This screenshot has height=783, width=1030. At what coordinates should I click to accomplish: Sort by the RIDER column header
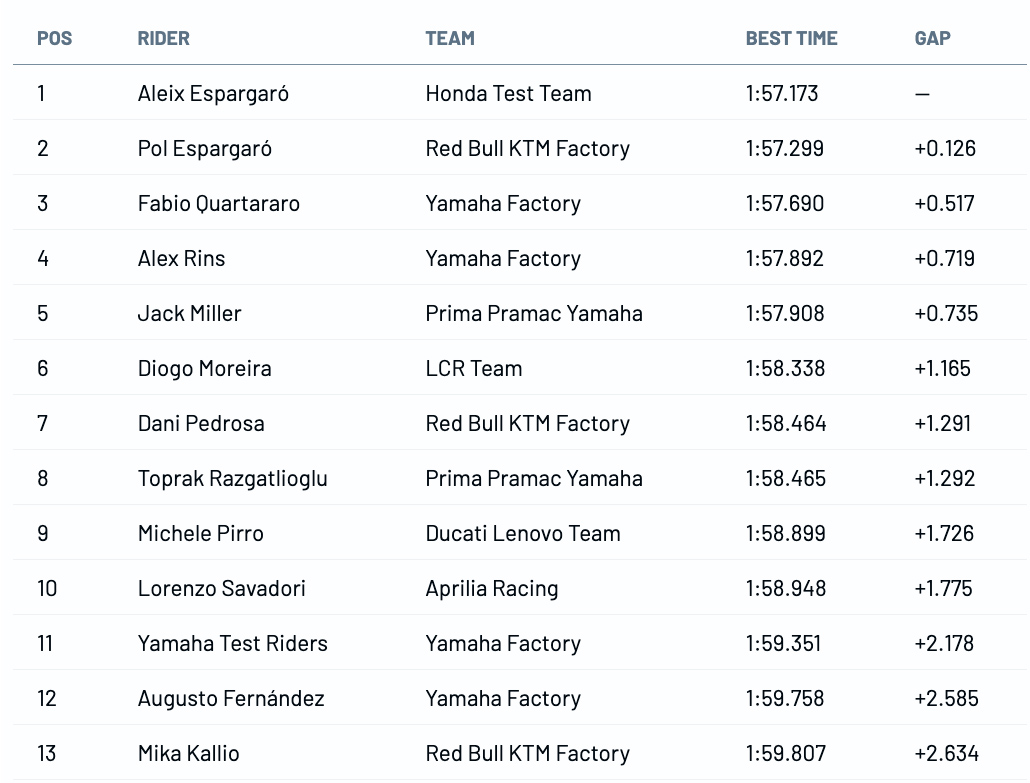click(163, 39)
